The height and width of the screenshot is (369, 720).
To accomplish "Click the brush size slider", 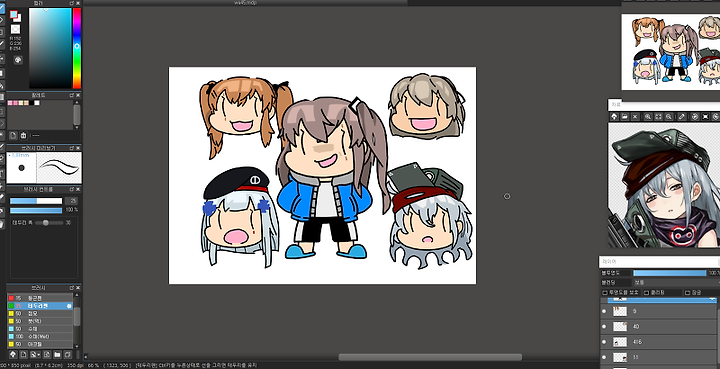I will point(36,201).
